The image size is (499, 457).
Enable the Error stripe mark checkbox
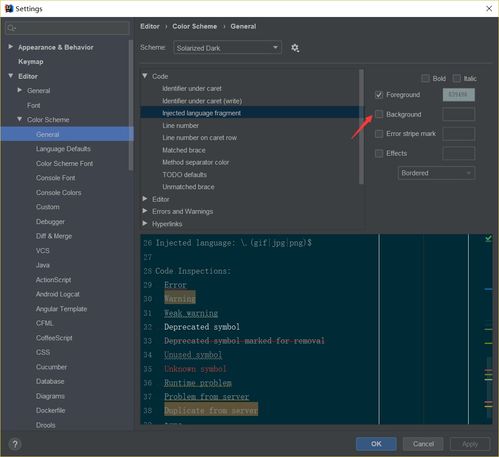pyautogui.click(x=379, y=134)
